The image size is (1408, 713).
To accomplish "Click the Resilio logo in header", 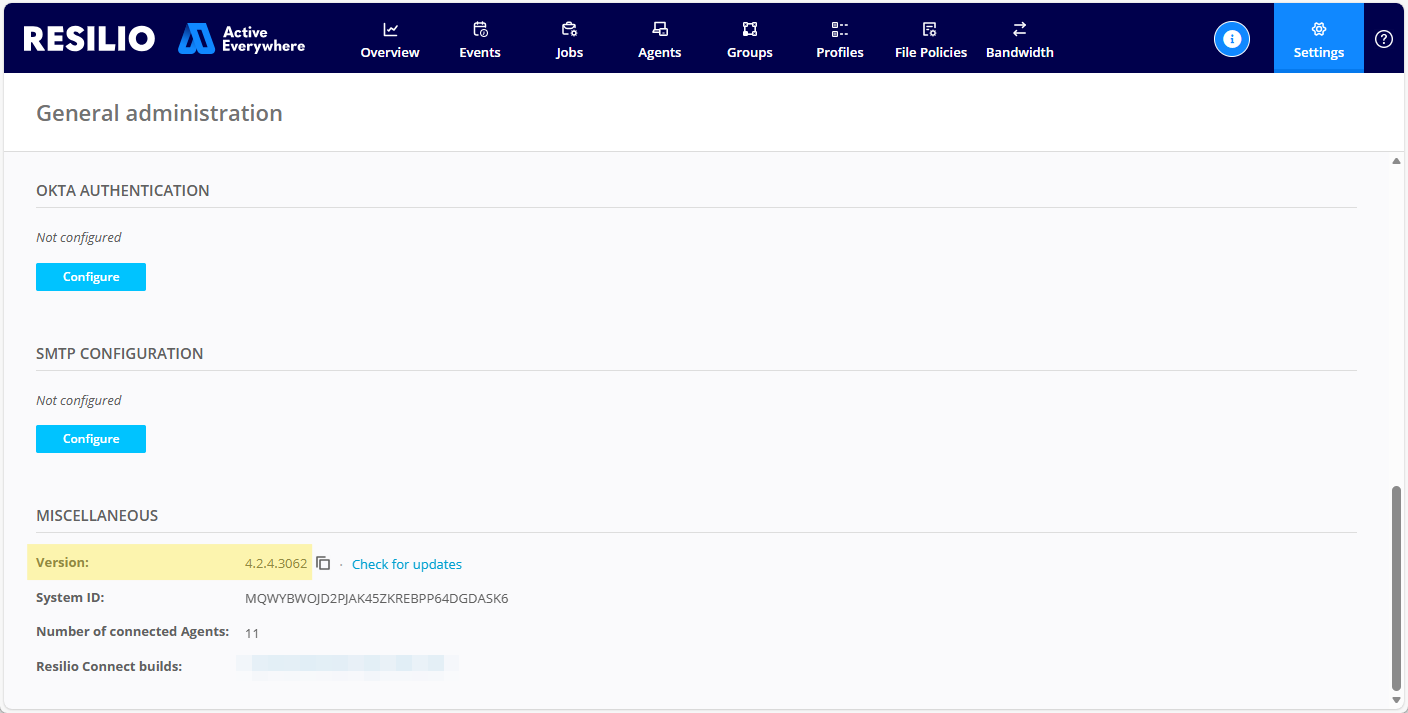I will (89, 39).
